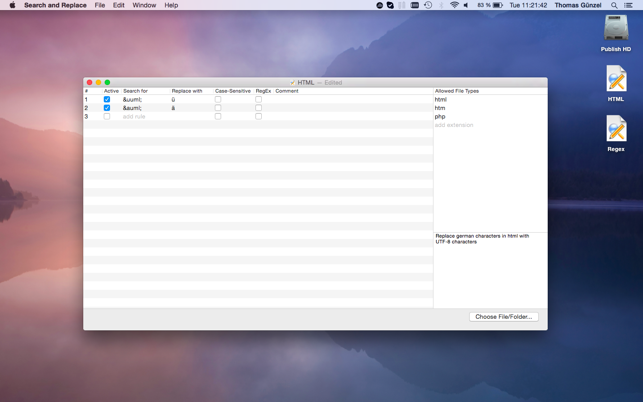
Task: Enable Case-Sensitive for the &uuml; rule
Action: pos(218,99)
